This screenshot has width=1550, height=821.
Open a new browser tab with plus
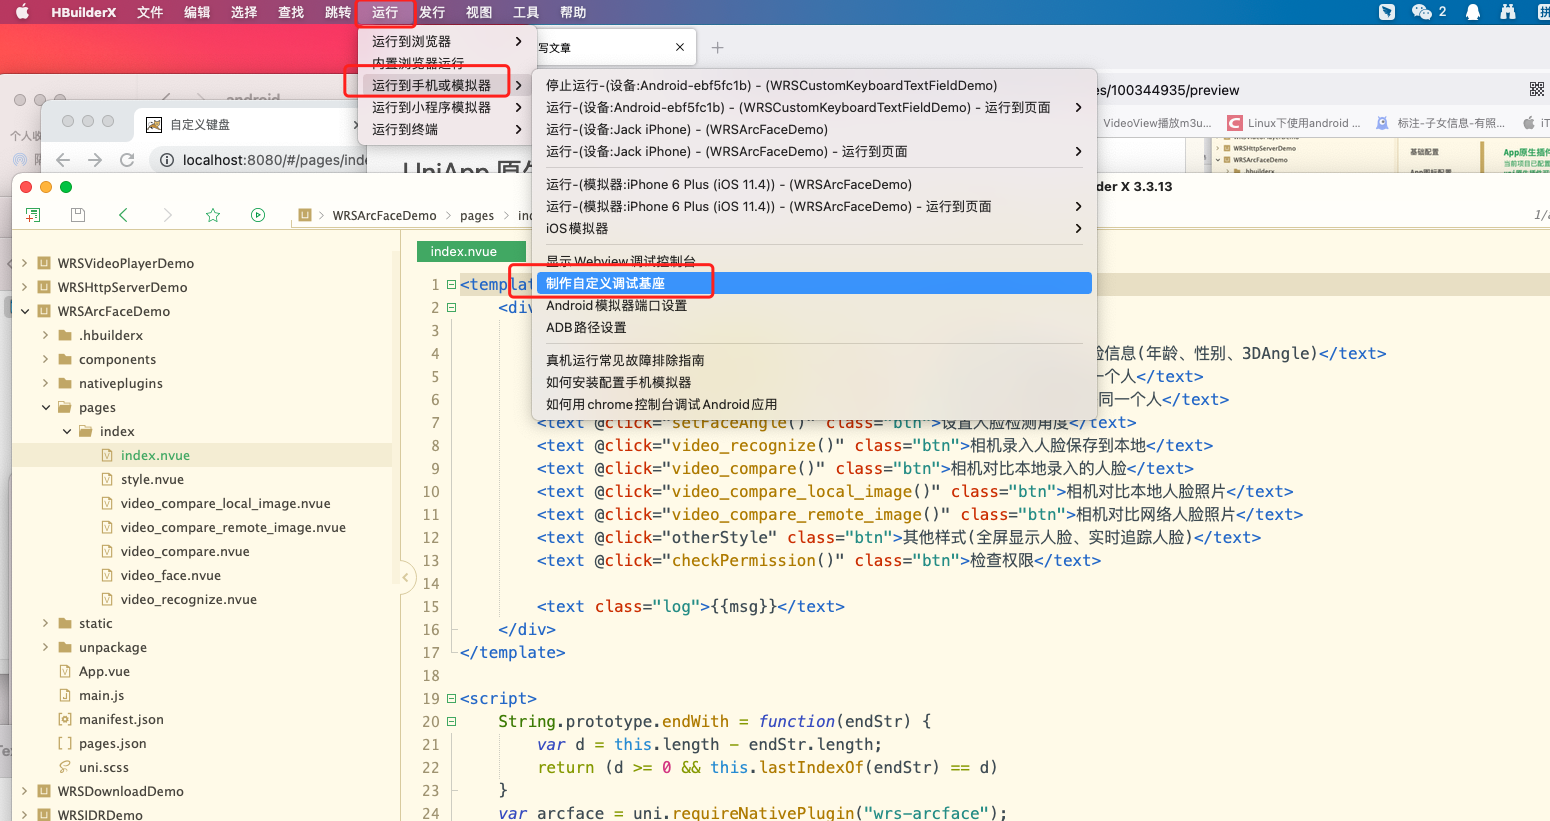pos(717,47)
